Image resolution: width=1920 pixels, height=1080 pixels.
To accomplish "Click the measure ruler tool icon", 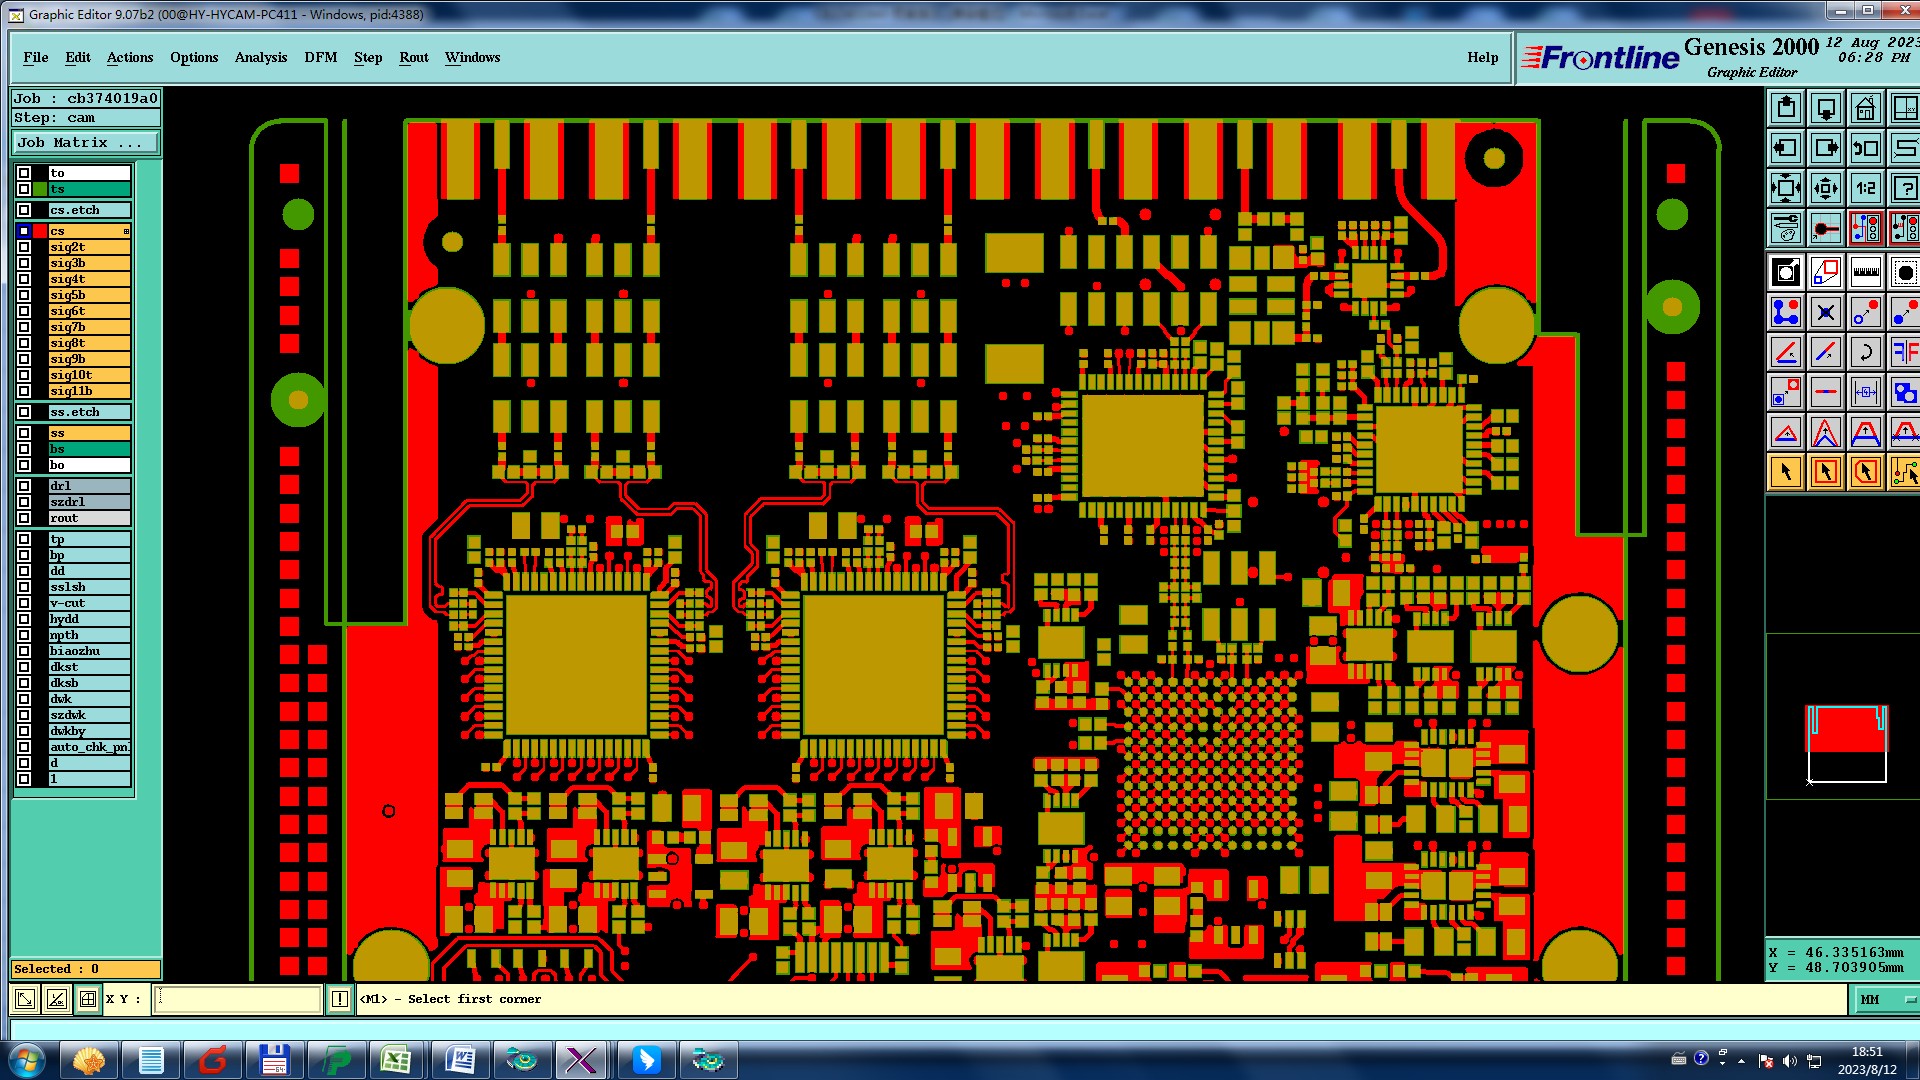I will (1865, 272).
